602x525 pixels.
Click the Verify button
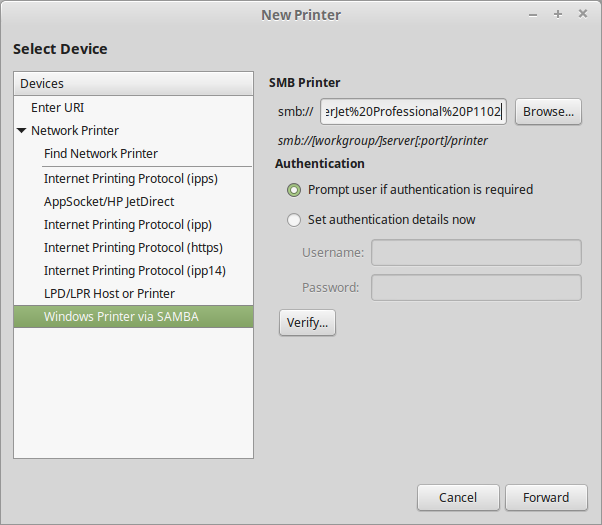[308, 322]
